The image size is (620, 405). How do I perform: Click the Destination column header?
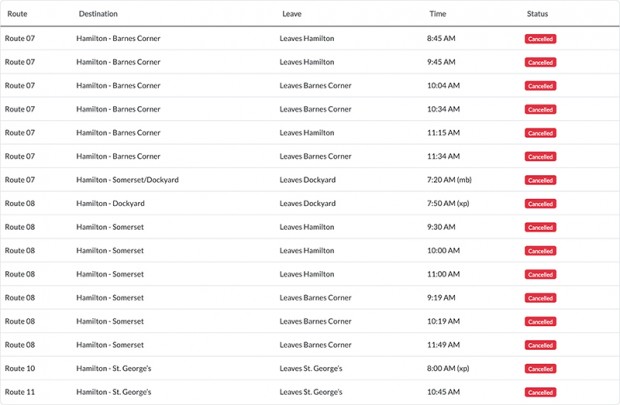98,14
